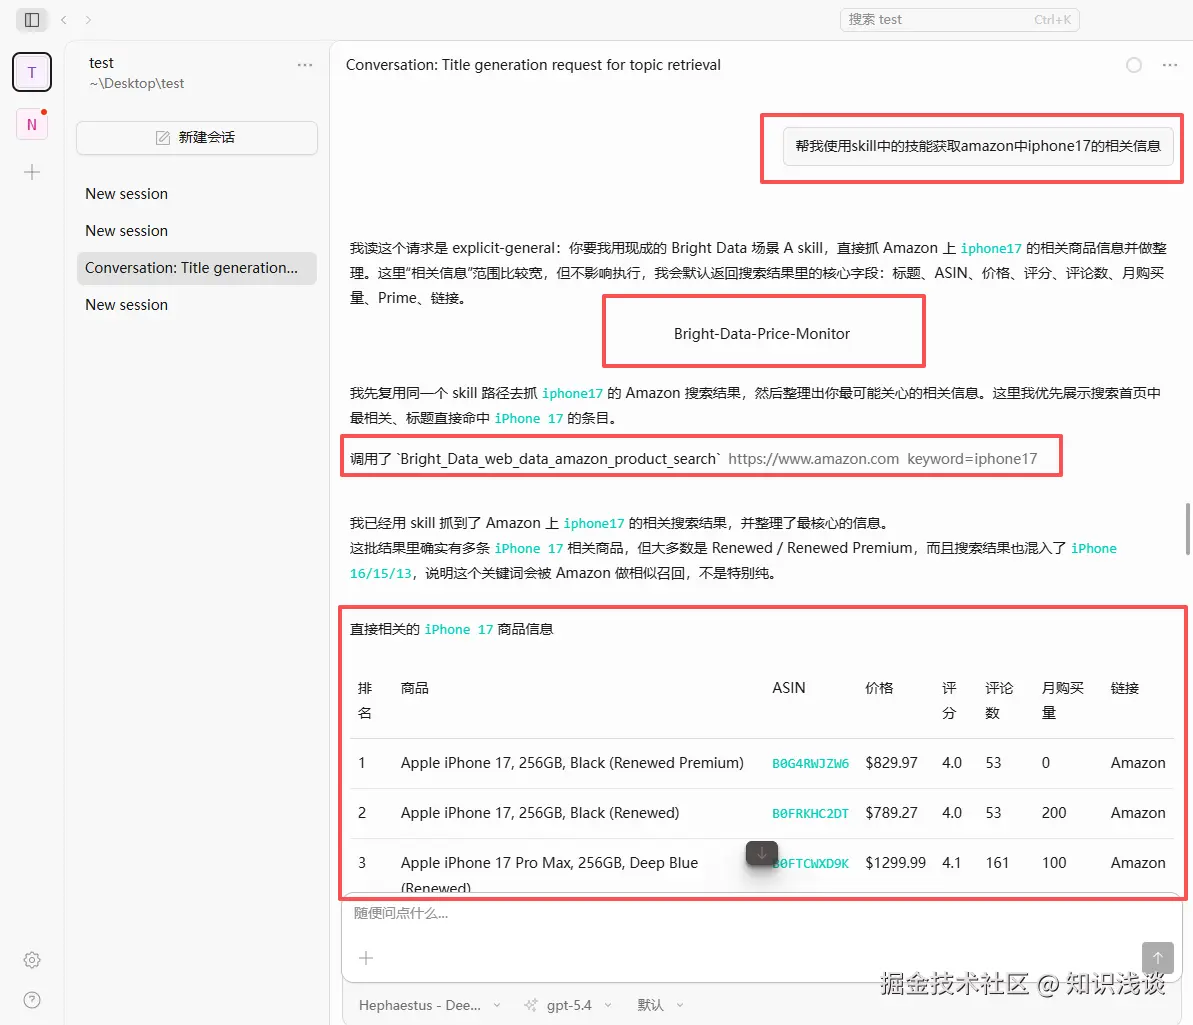1193x1025 pixels.
Task: Open the last New session
Action: coord(197,304)
